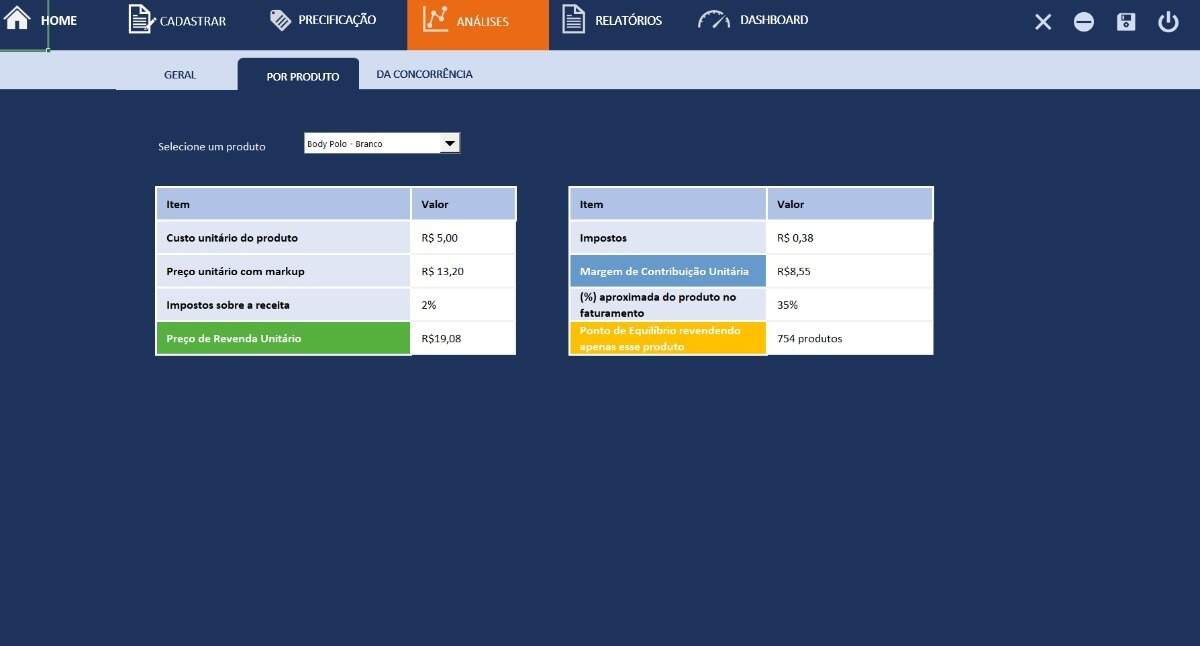1200x646 pixels.
Task: Select the blue Margem de Contribuição Unitária cell
Action: click(x=668, y=271)
